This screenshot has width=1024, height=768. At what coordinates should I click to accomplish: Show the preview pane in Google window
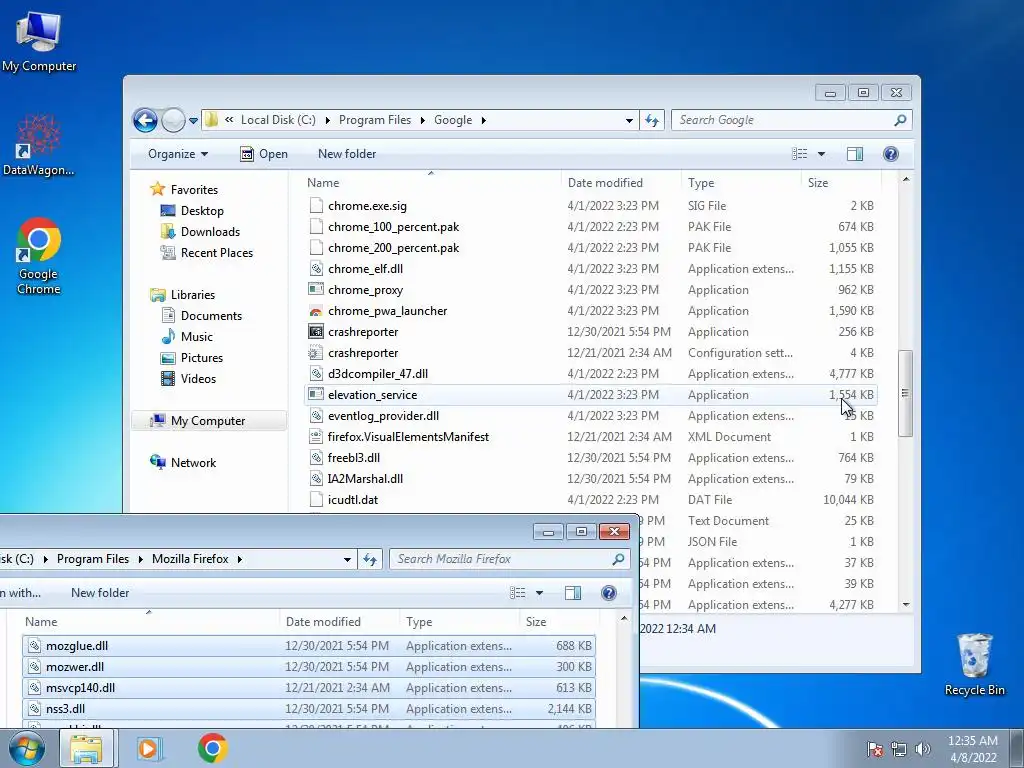(x=855, y=154)
